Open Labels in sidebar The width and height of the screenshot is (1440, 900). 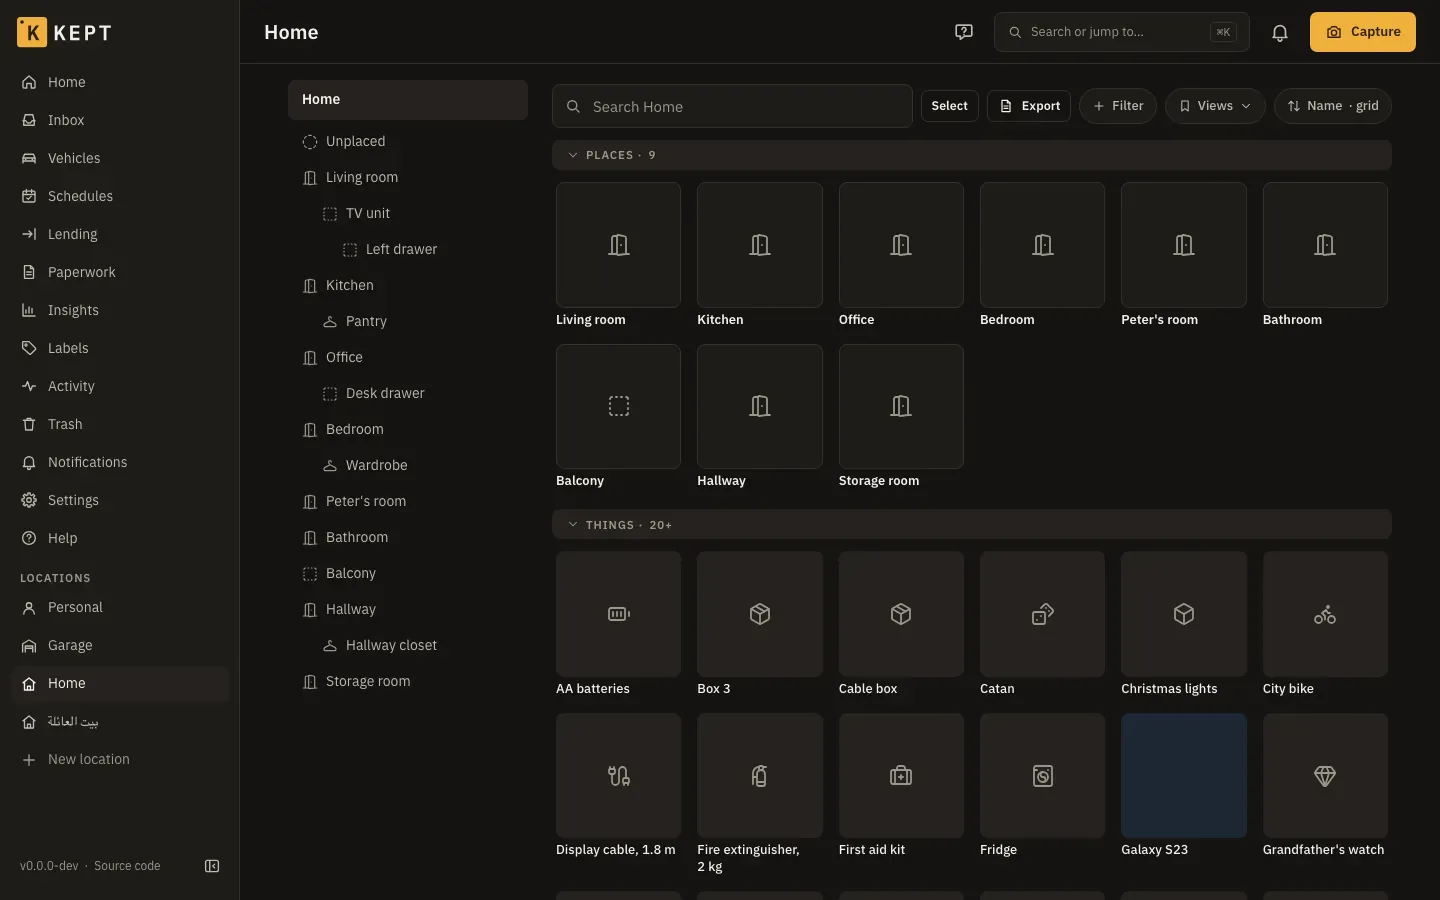[120, 348]
